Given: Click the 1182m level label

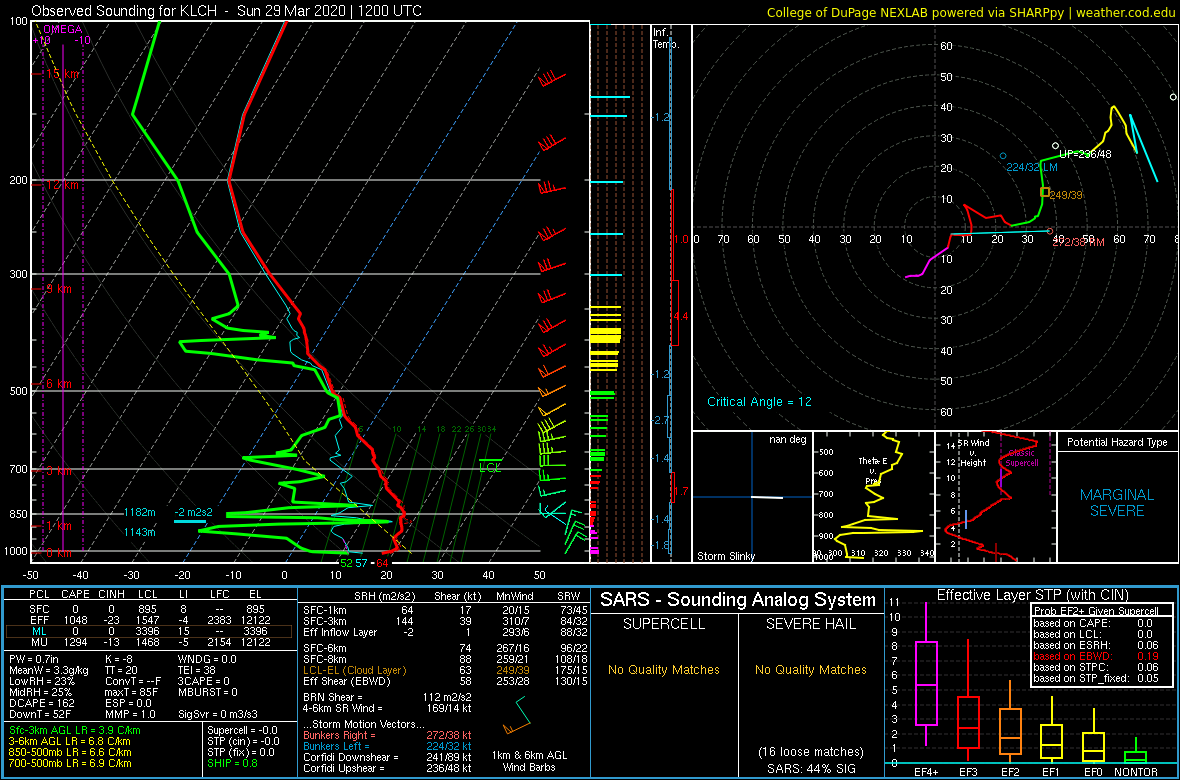Looking at the screenshot, I should click(x=140, y=513).
